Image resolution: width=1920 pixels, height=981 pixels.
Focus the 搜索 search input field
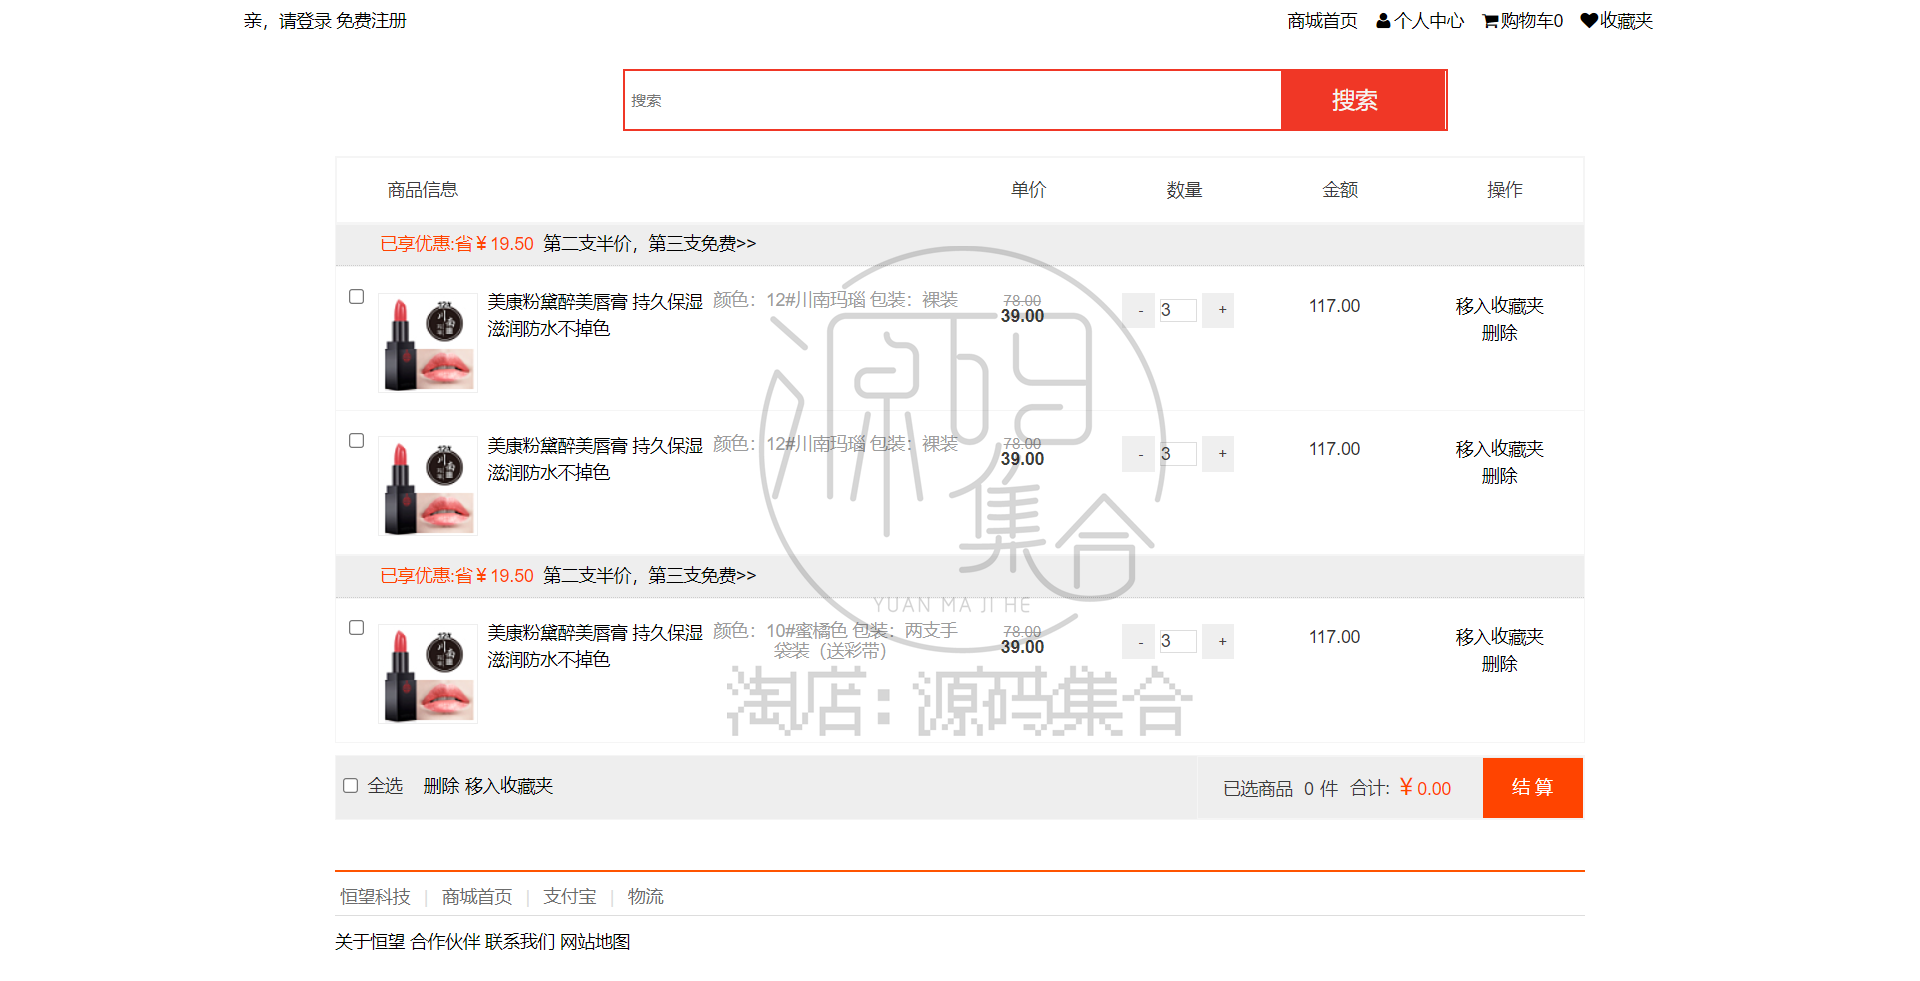[952, 100]
